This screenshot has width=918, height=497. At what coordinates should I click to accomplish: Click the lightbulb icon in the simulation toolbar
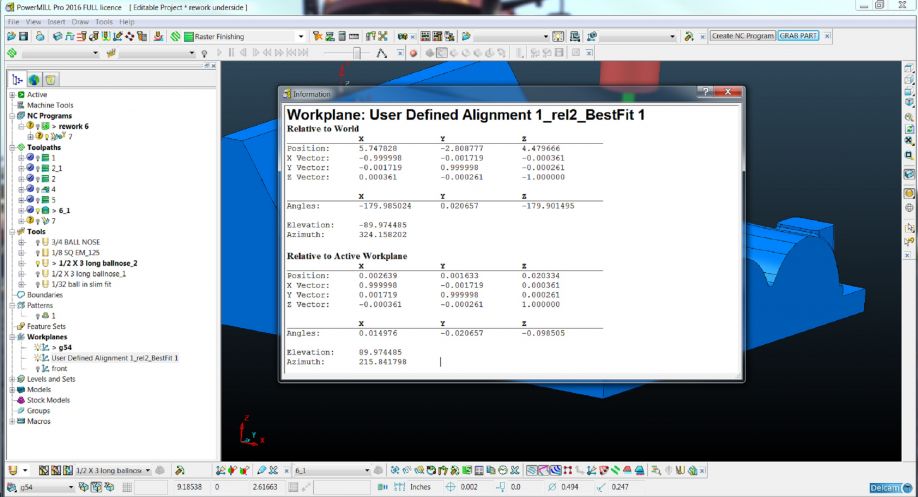point(204,53)
